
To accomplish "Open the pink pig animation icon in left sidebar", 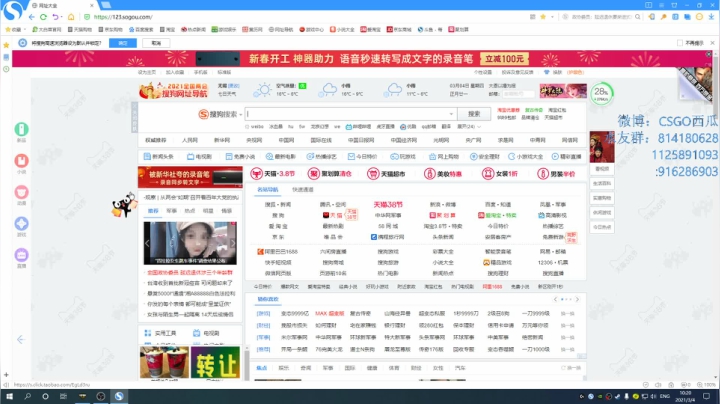I will point(21,192).
